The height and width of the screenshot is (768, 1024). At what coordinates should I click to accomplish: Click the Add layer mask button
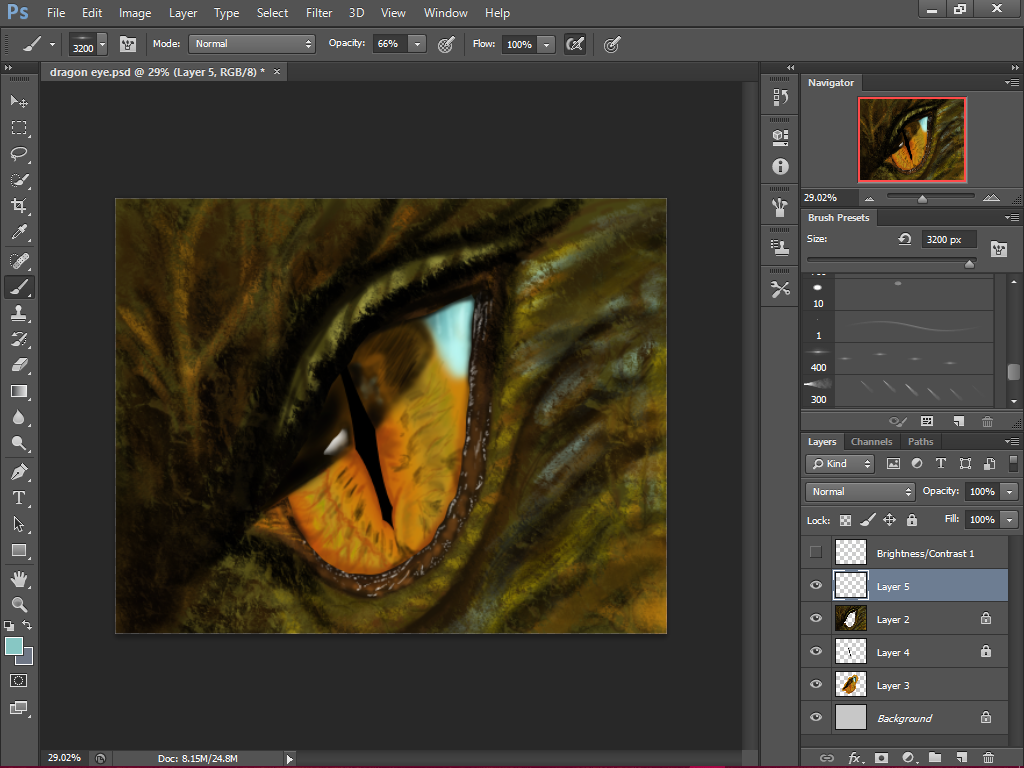[881, 758]
